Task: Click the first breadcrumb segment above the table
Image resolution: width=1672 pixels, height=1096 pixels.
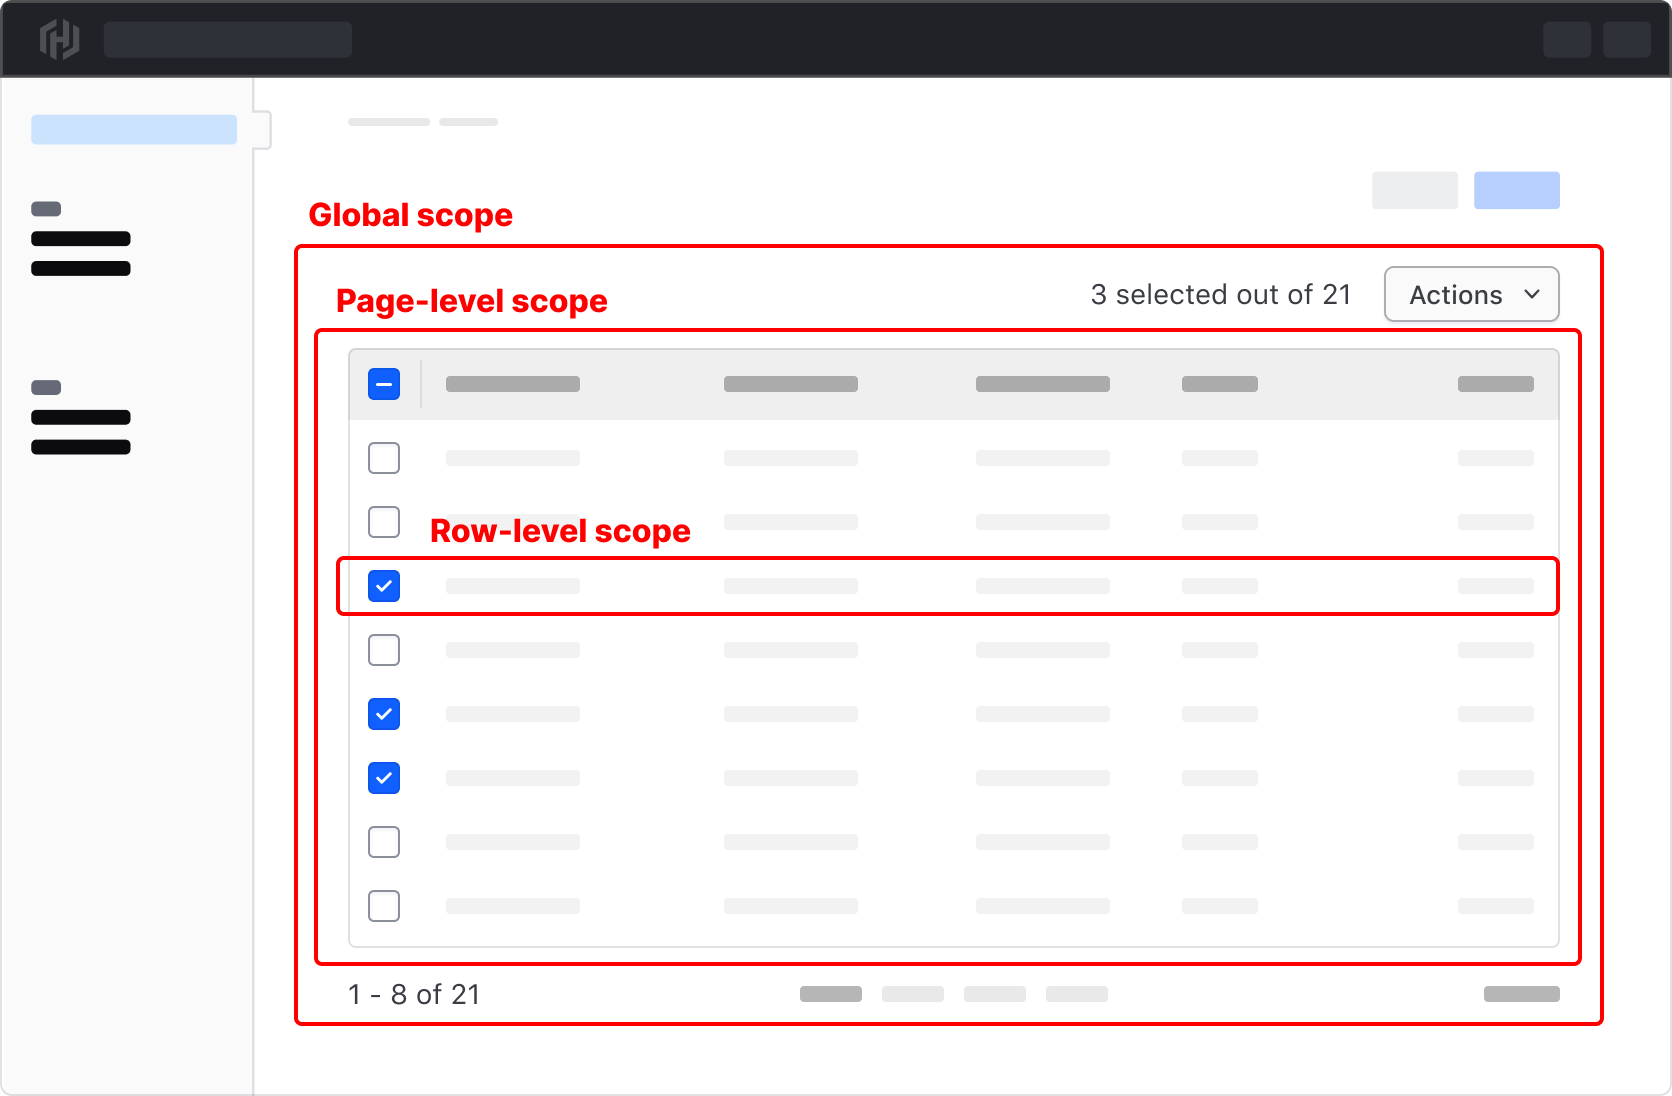Action: (388, 121)
